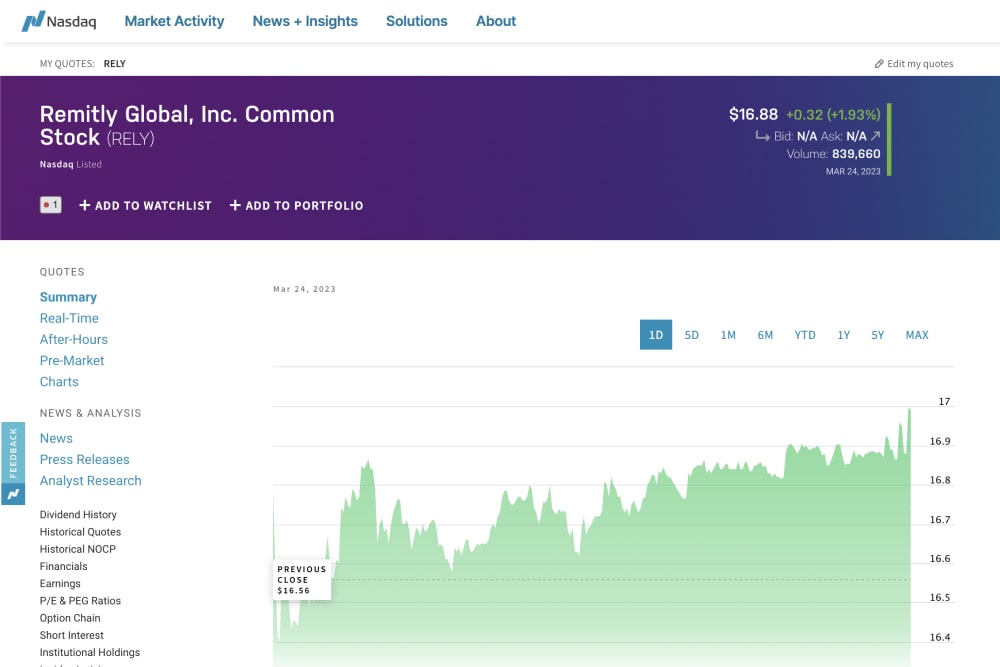Open the Pre-Market link
The image size is (1000, 667).
pyautogui.click(x=71, y=360)
